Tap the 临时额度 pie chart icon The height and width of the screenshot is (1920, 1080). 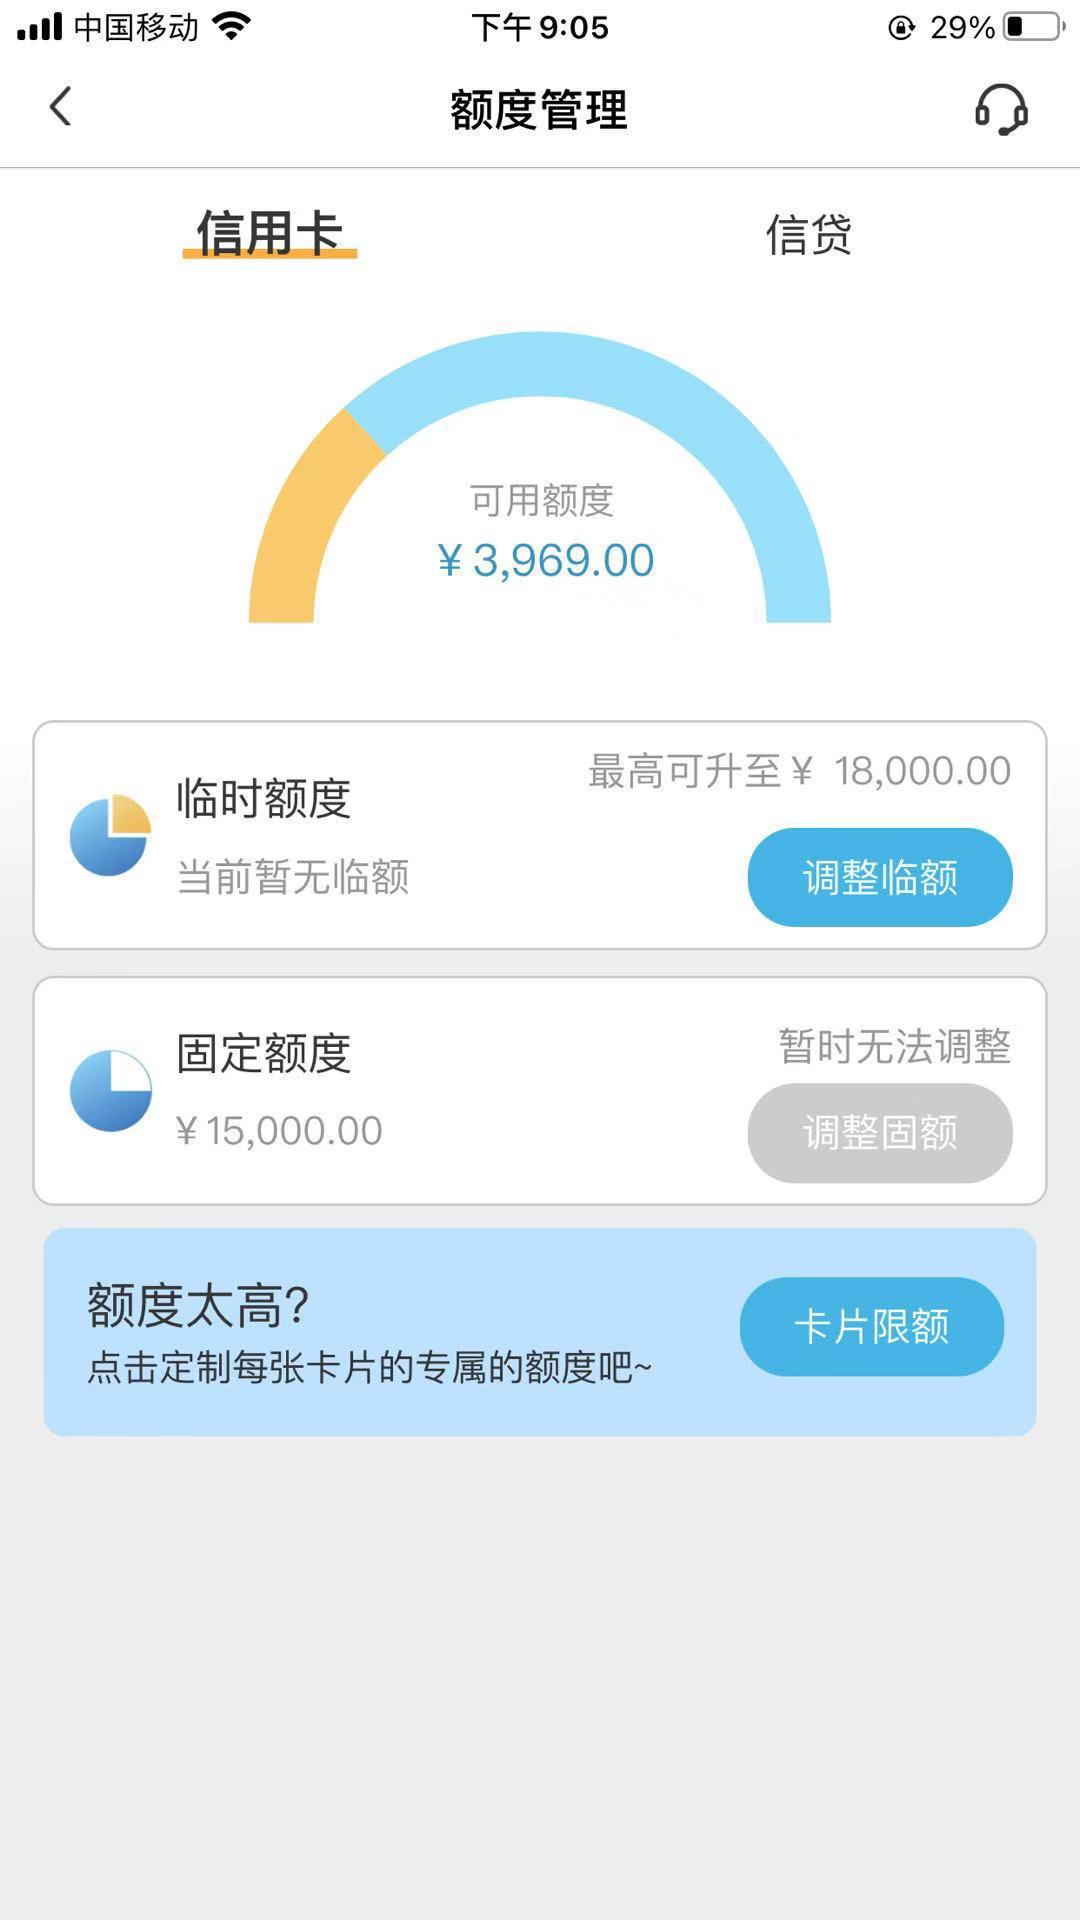tap(110, 835)
